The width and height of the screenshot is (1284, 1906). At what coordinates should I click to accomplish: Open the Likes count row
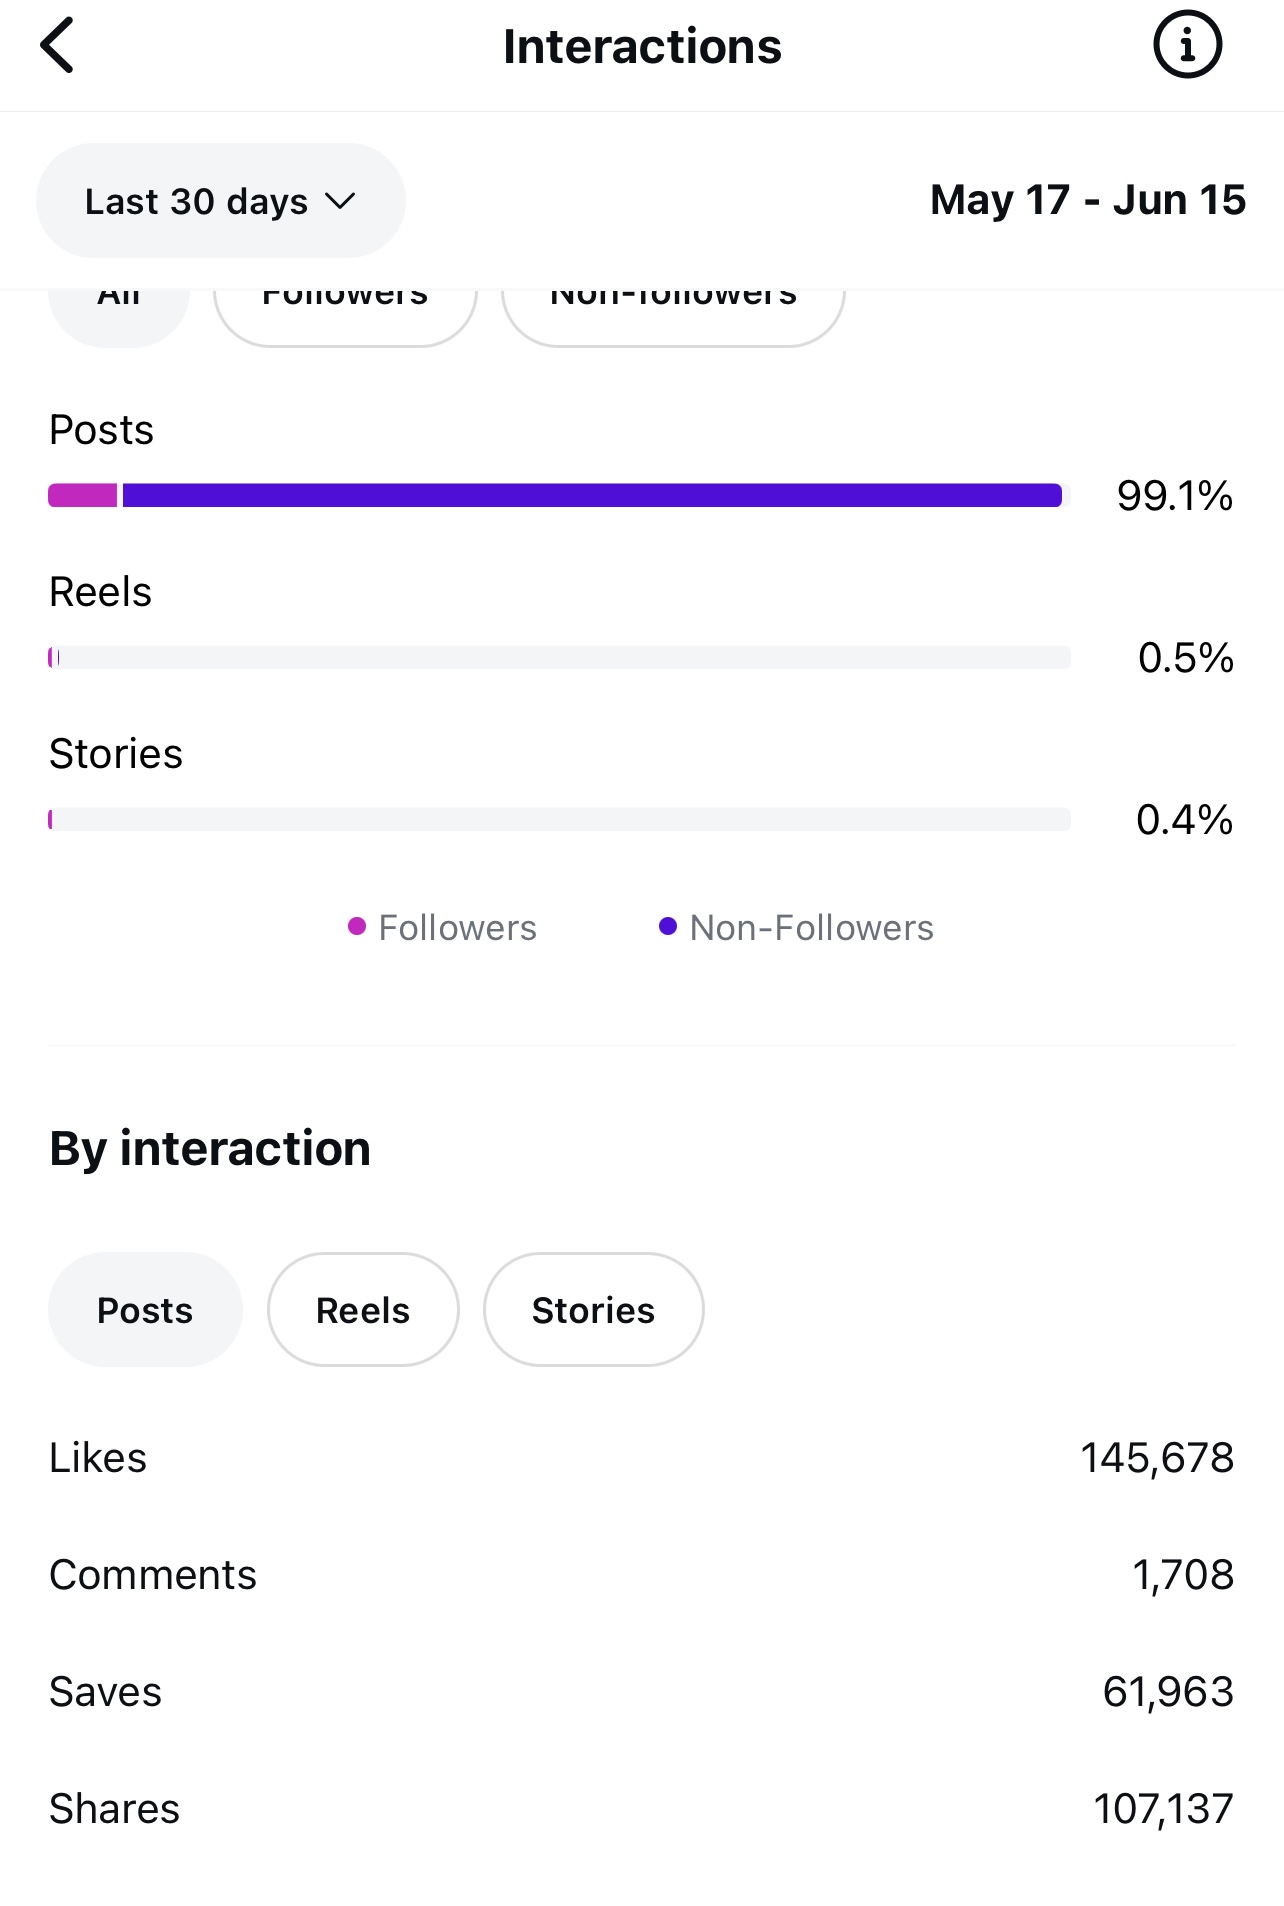coord(641,1458)
